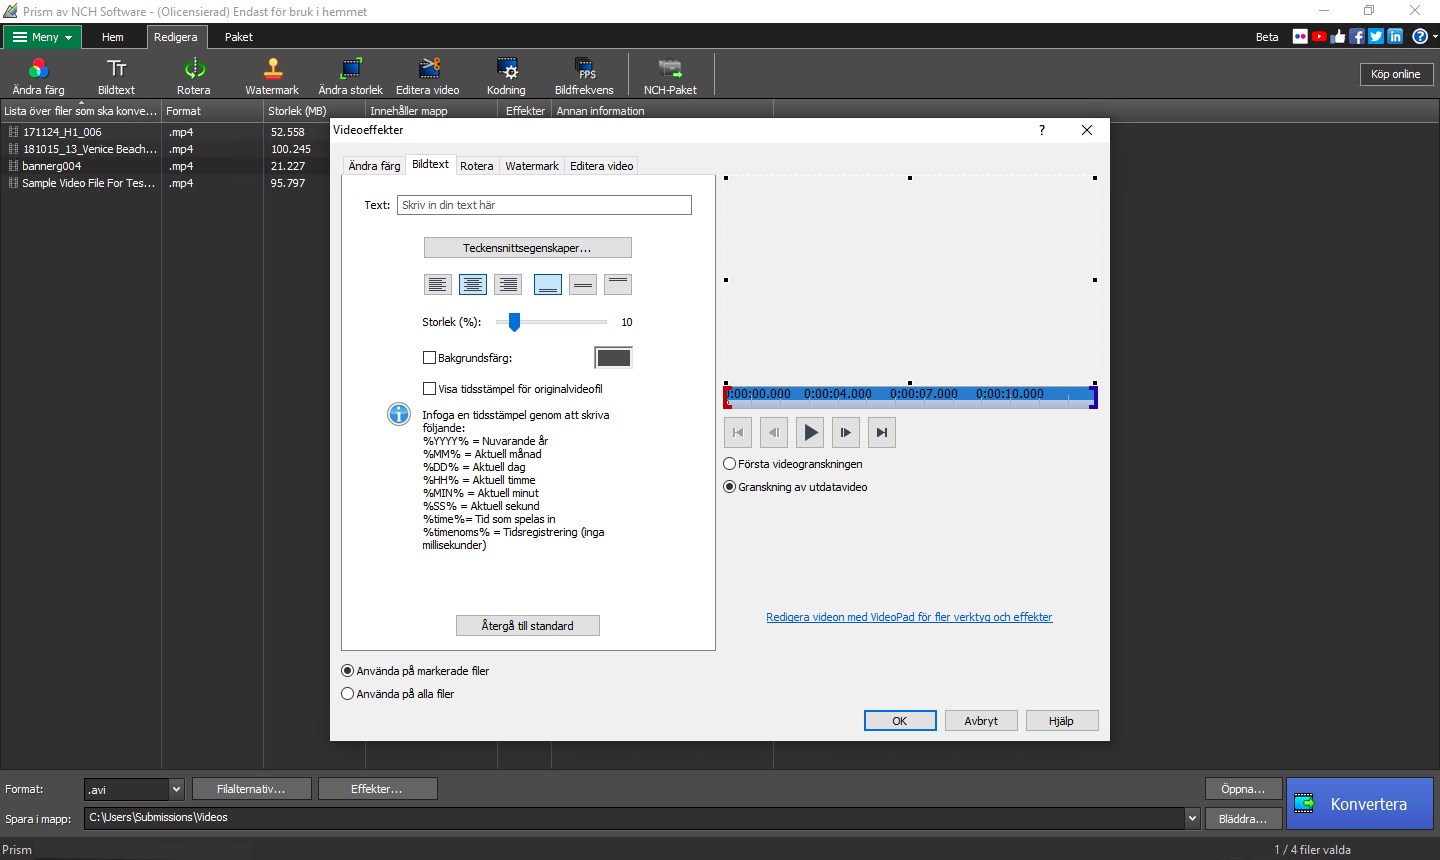Click the Filalternativ button

251,789
